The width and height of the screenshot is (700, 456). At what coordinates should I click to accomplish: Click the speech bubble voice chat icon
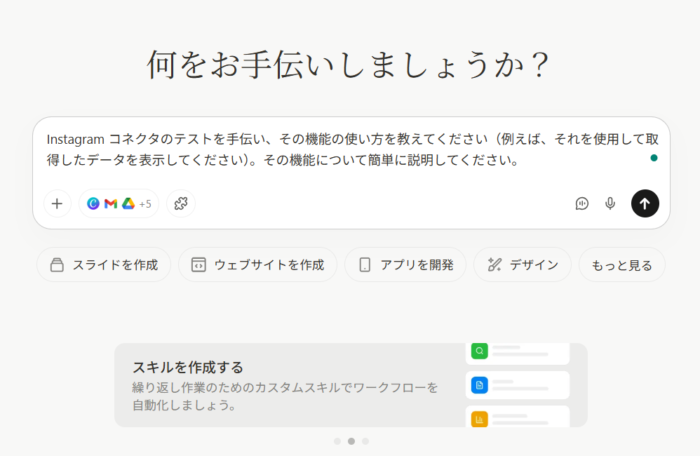click(582, 203)
